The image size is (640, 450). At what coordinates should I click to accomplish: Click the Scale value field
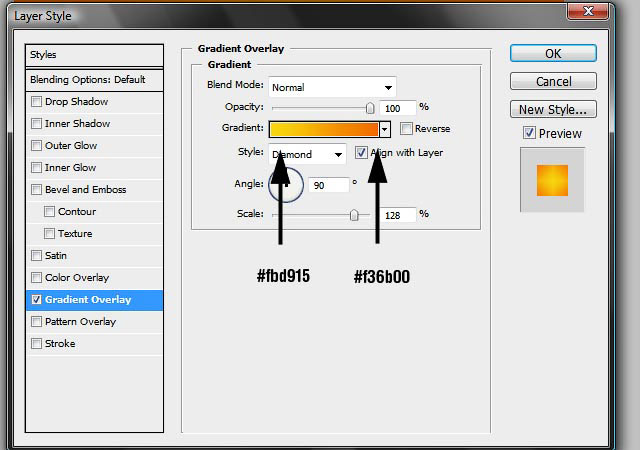click(x=398, y=215)
